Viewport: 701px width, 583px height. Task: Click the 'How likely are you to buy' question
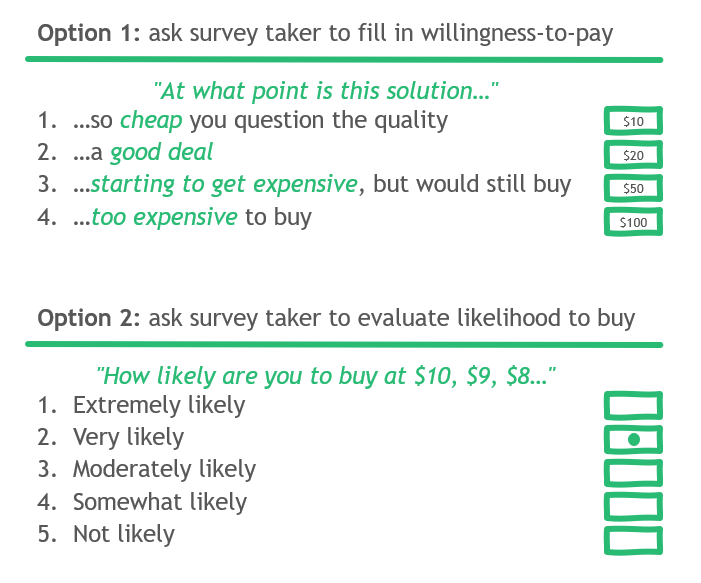pos(326,376)
